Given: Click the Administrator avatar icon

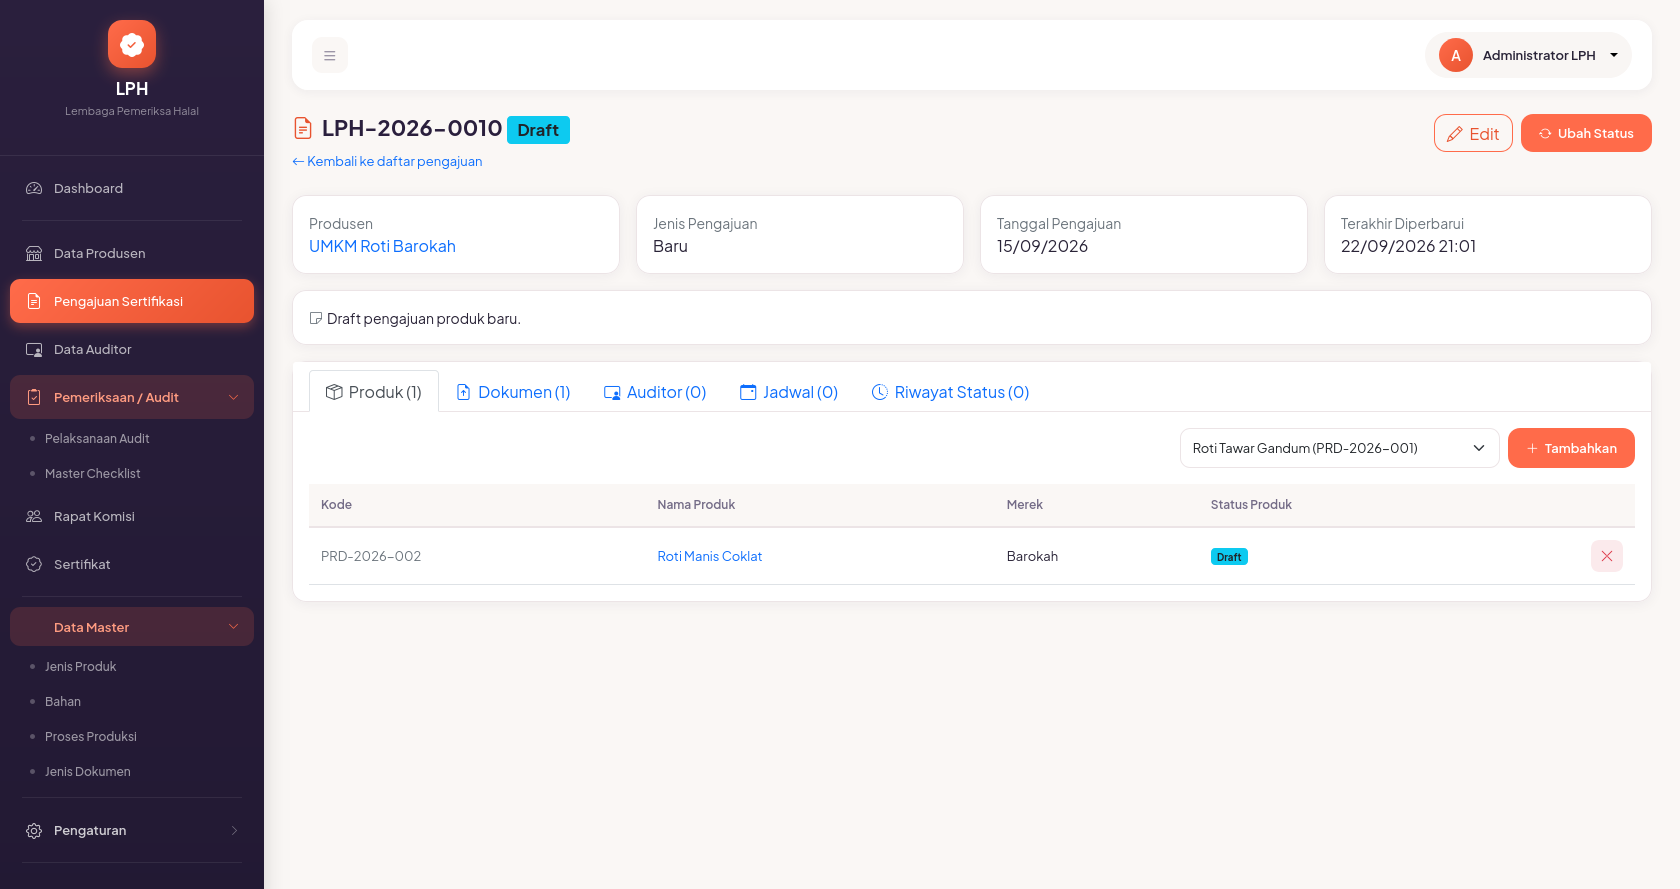Looking at the screenshot, I should (1456, 55).
